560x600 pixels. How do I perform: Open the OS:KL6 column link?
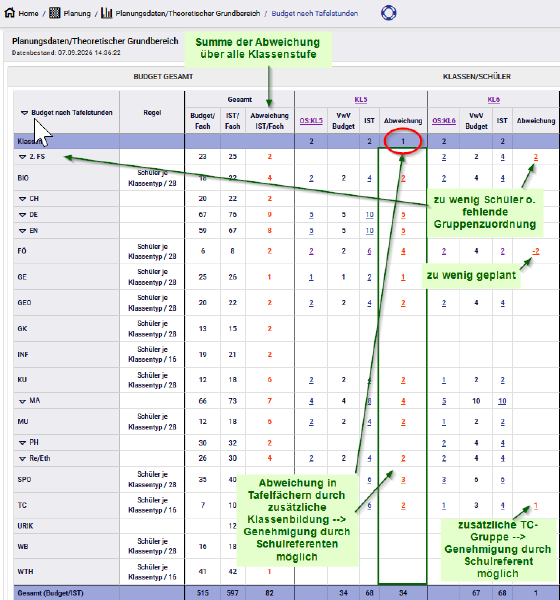coord(444,121)
